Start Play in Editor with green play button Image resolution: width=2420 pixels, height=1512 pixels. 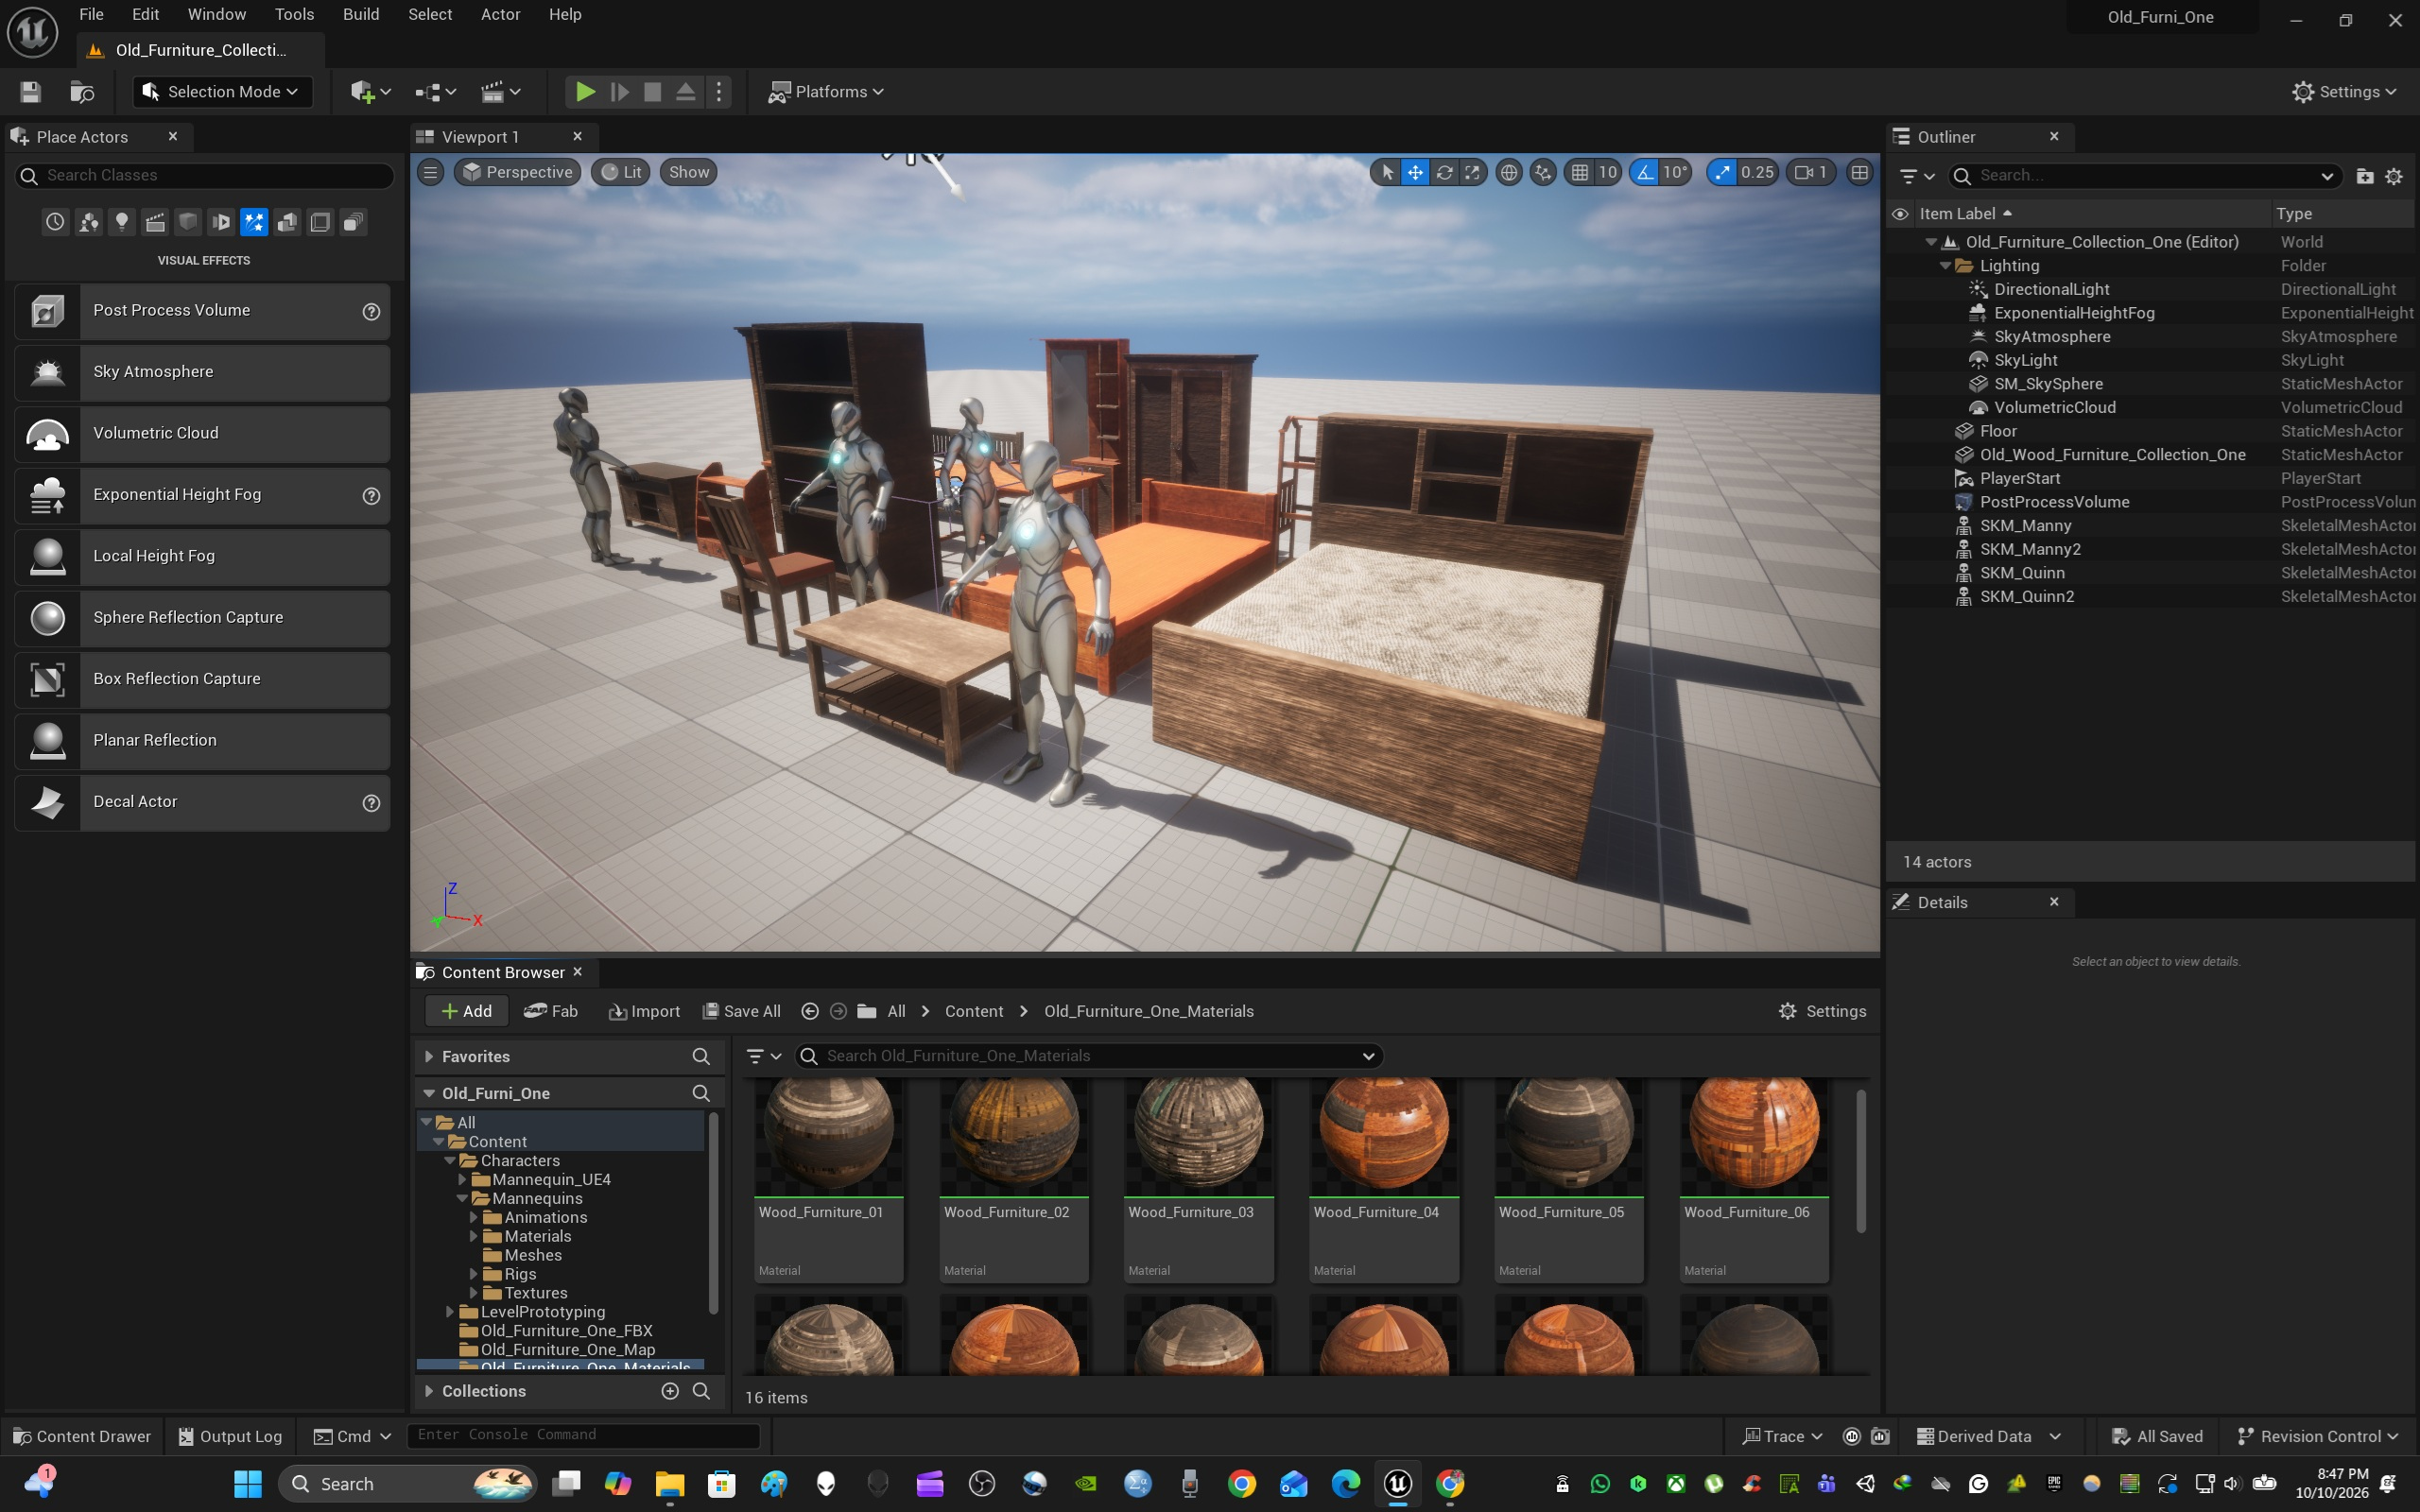pyautogui.click(x=585, y=92)
